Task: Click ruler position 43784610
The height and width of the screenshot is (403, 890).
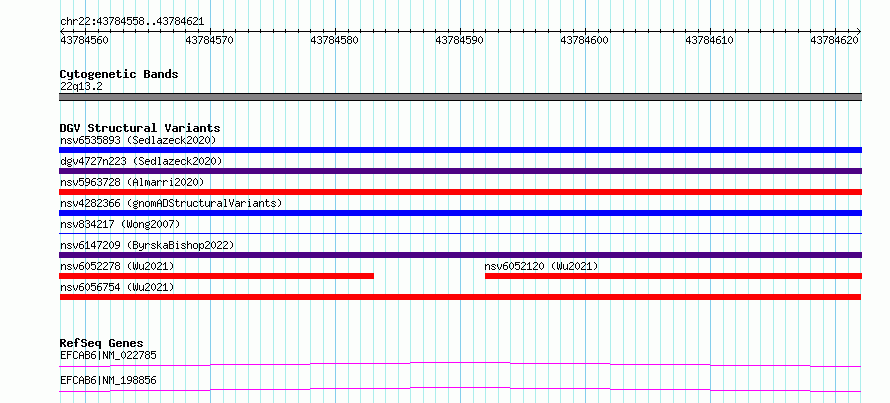Action: tap(710, 40)
